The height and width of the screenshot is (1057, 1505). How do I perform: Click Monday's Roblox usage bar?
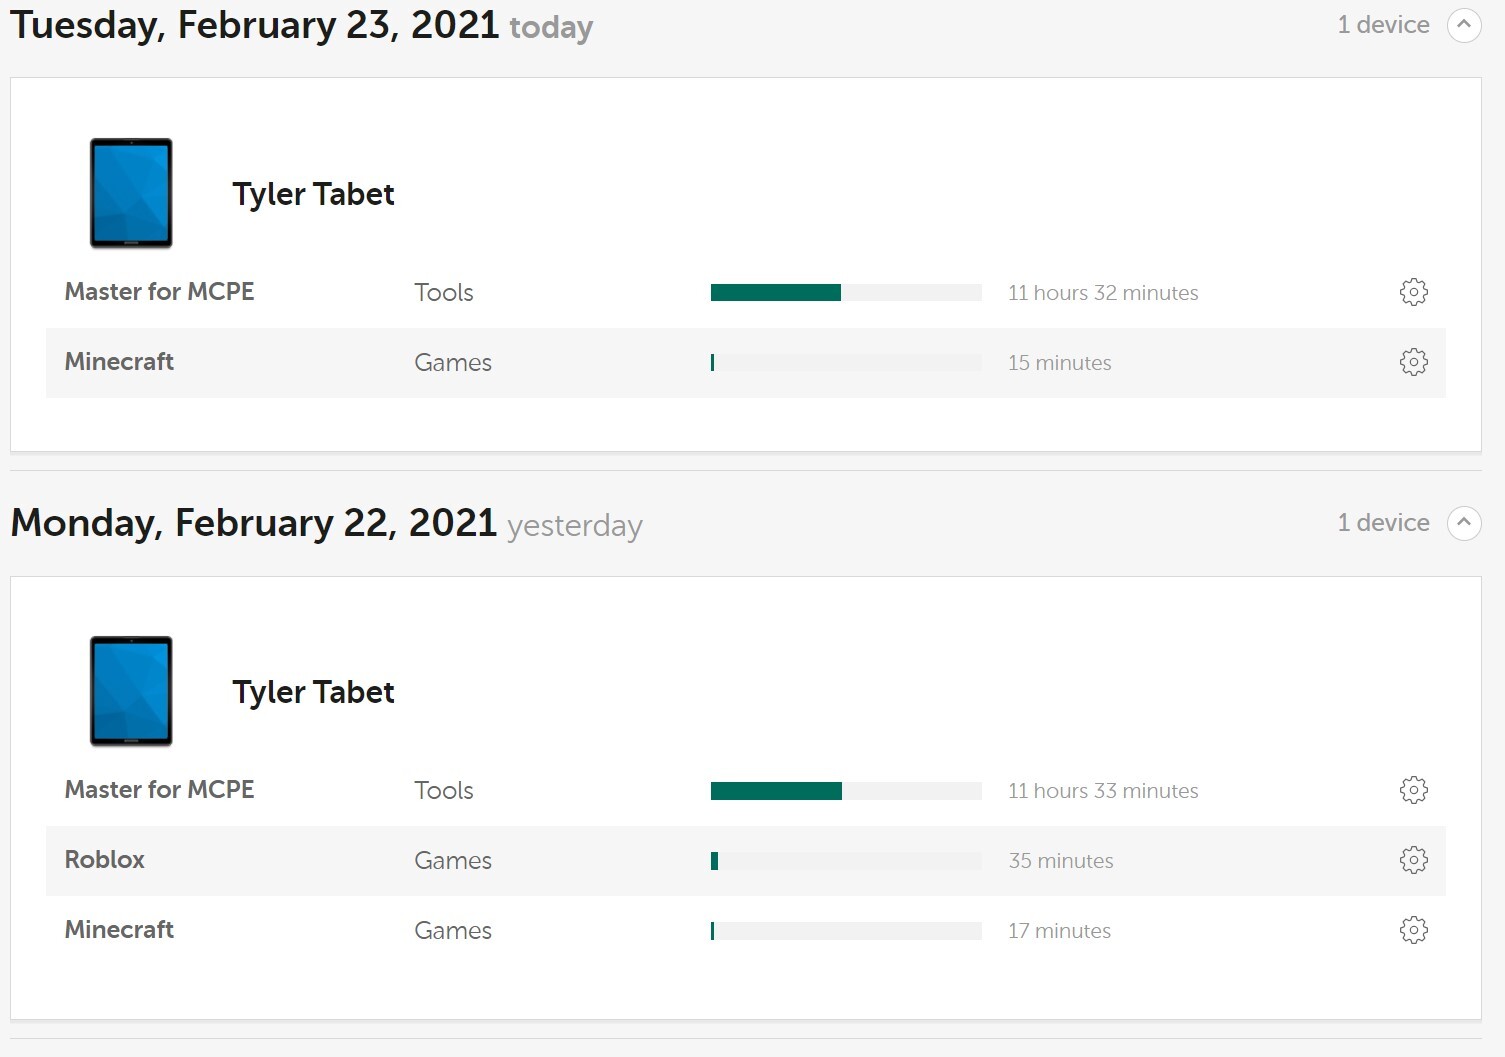(x=845, y=861)
